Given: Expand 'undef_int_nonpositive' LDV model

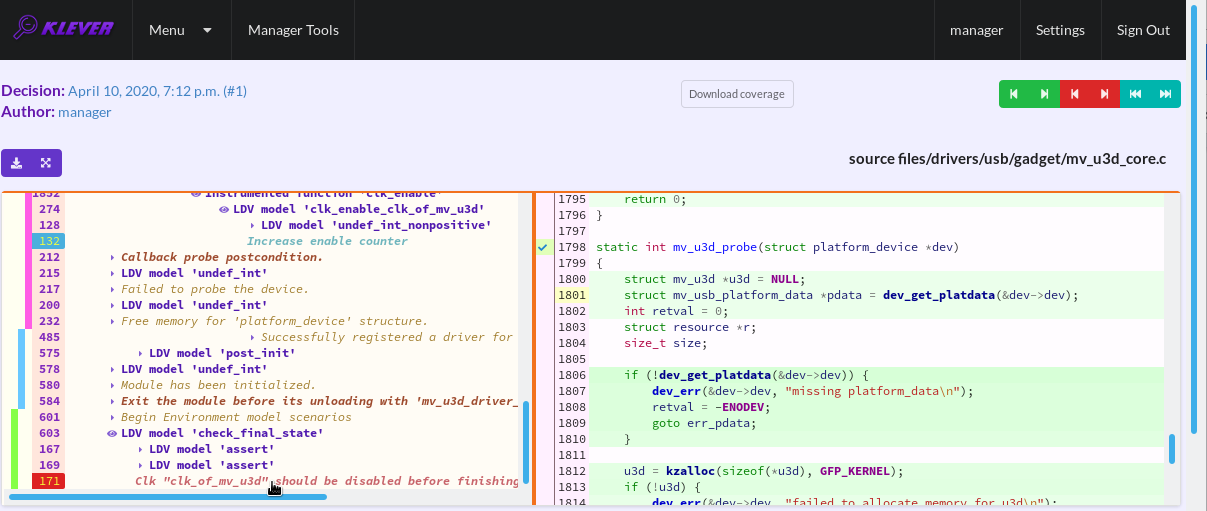Looking at the screenshot, I should click(x=252, y=225).
